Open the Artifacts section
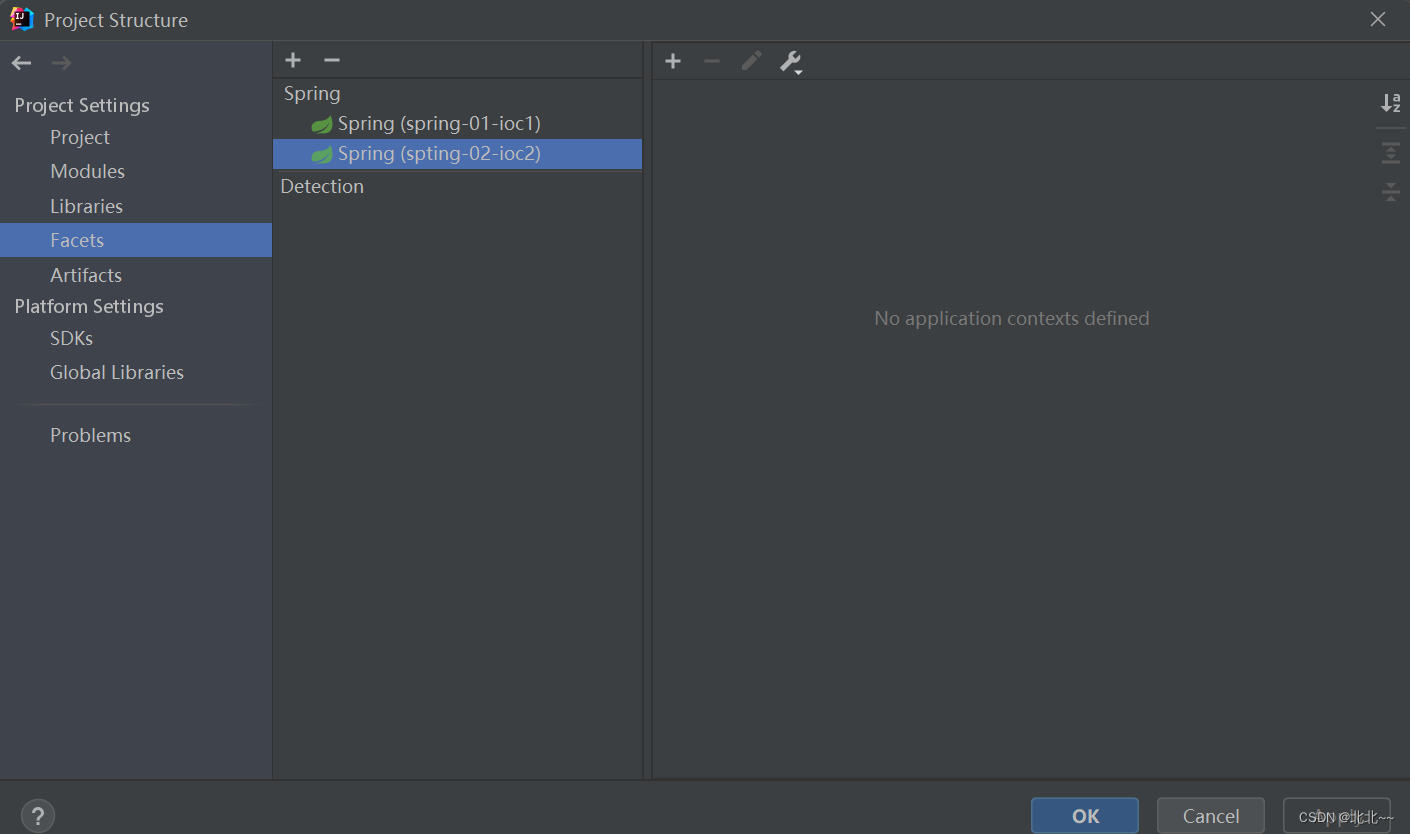The image size is (1410, 834). tap(86, 275)
